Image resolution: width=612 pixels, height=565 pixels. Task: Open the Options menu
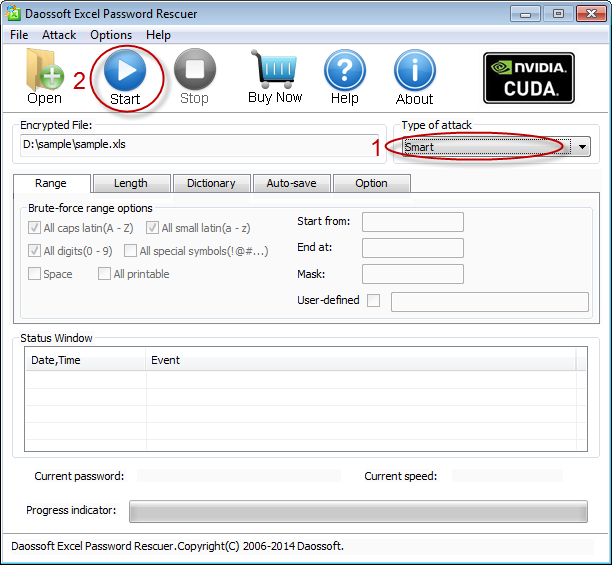111,35
